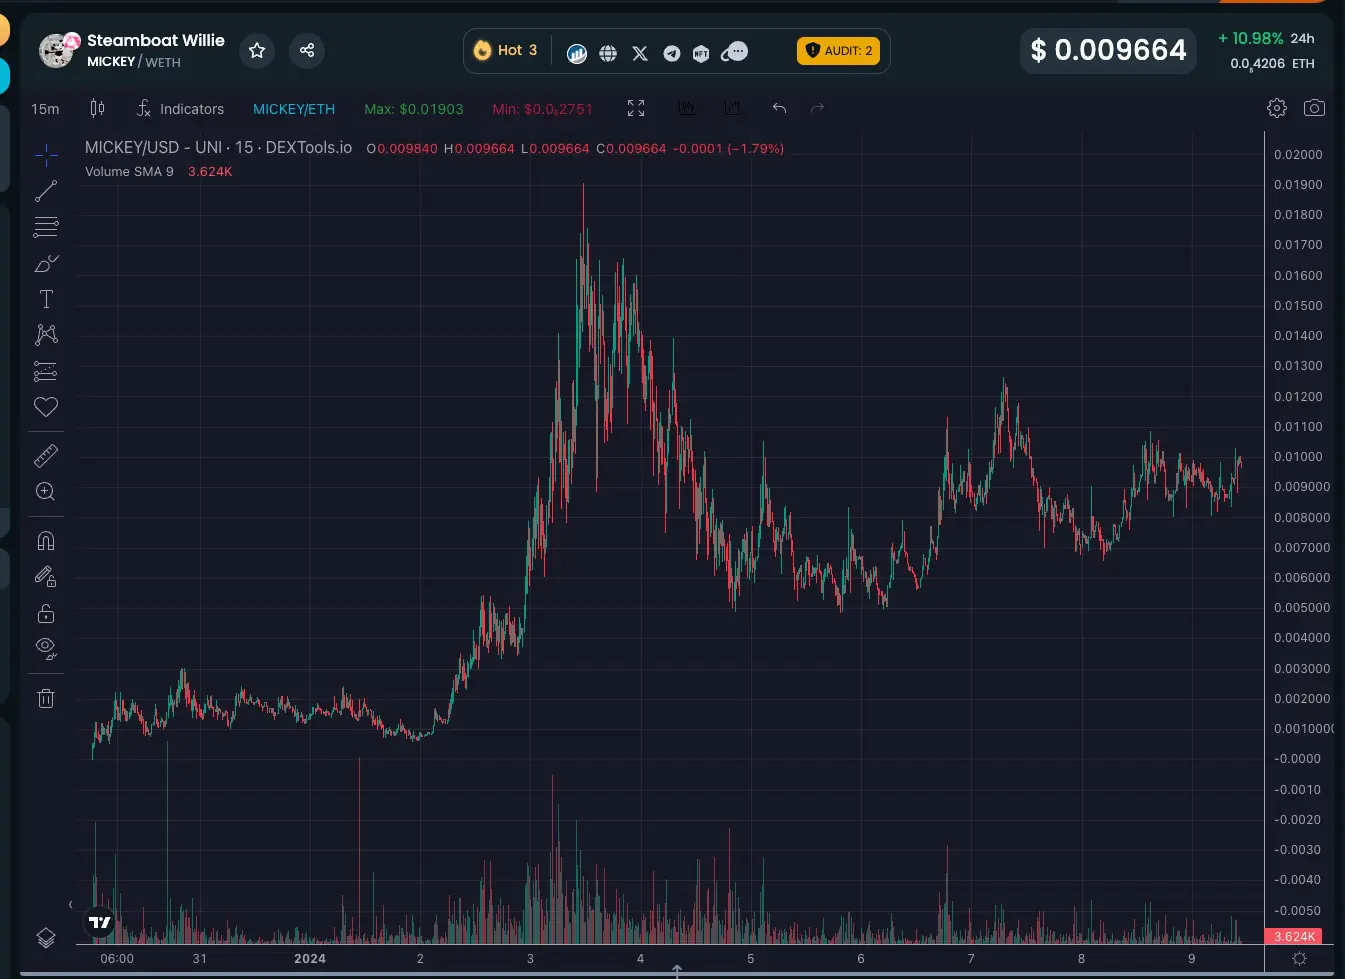Open the heart icons menu
1345x979 pixels.
point(46,407)
